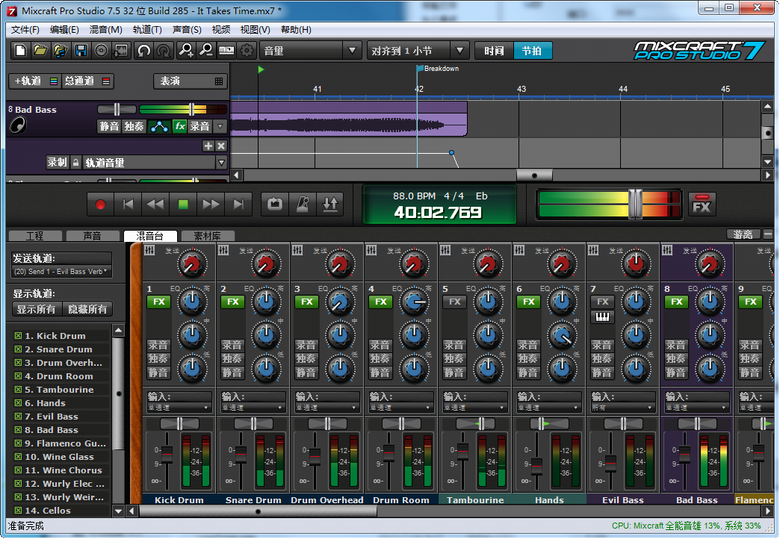Click the Save project icon in toolbar
The image size is (780, 539).
tap(81, 50)
